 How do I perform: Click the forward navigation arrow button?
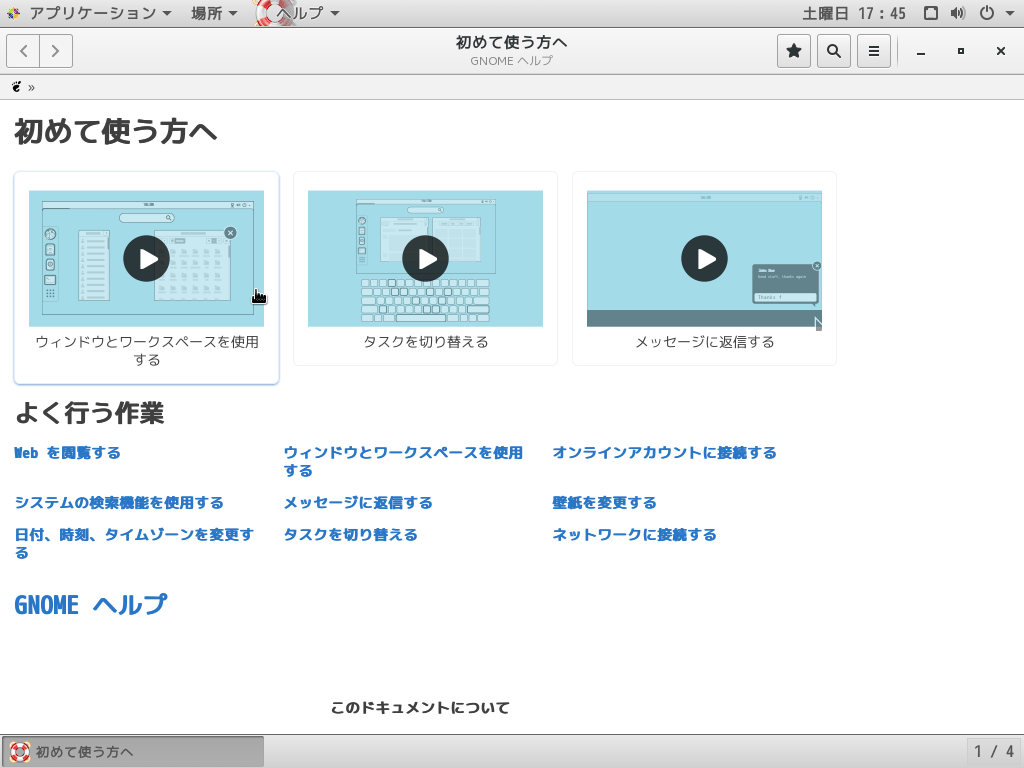click(56, 51)
